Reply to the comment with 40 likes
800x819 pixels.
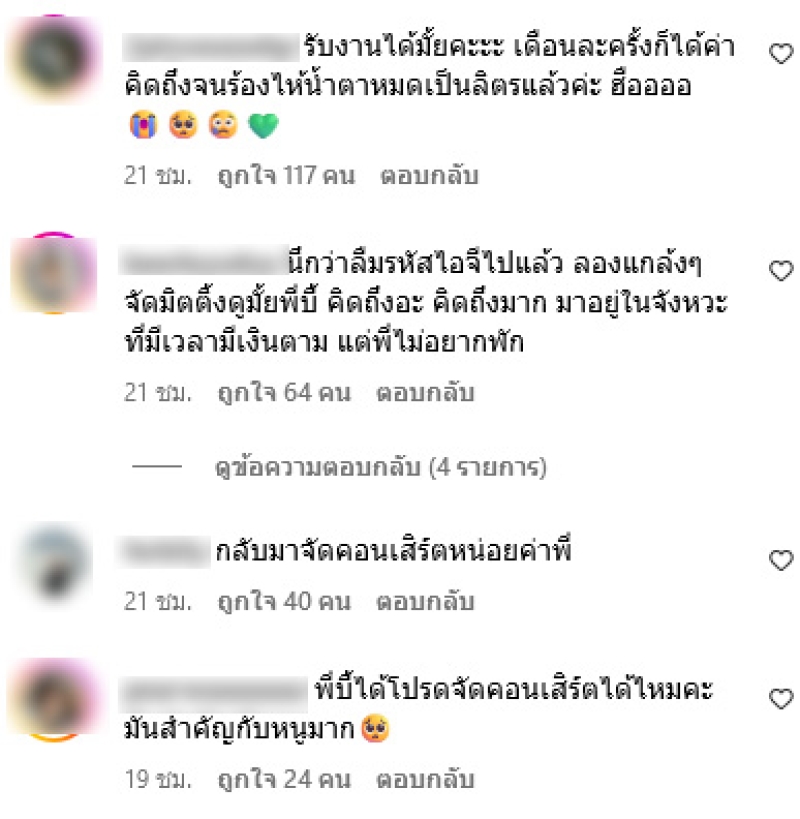tap(425, 602)
